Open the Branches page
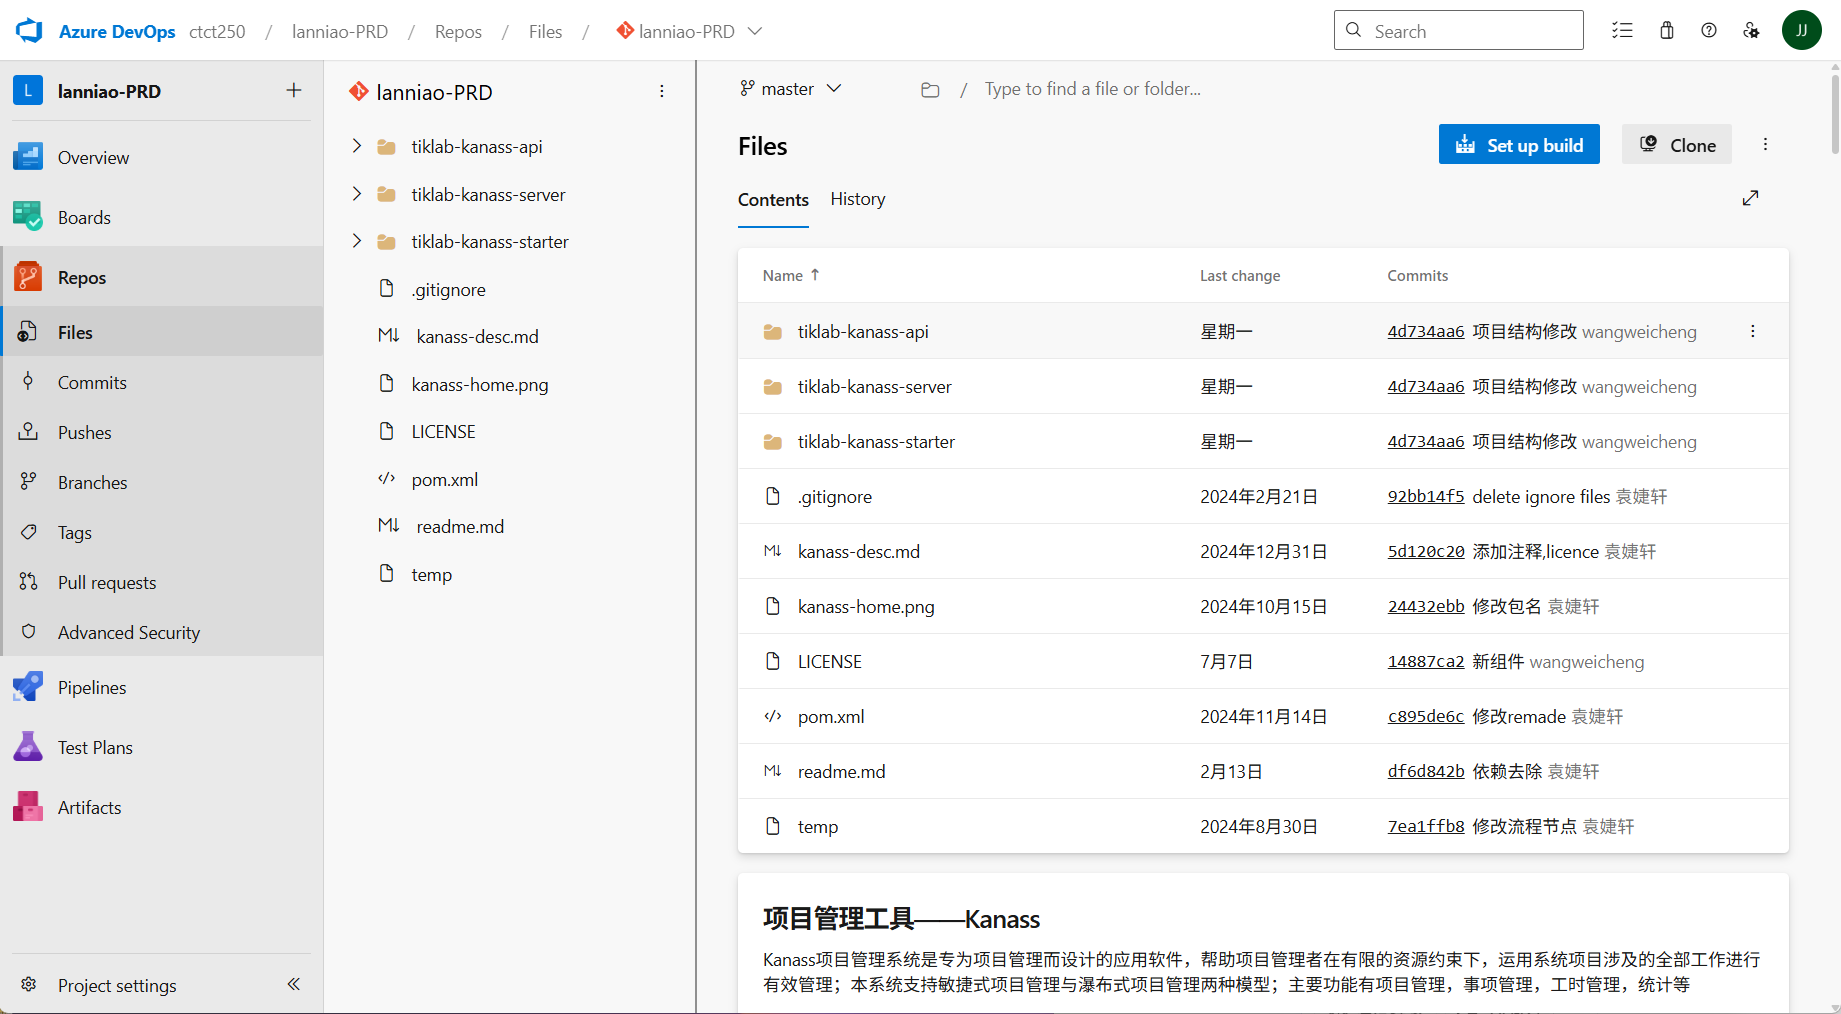This screenshot has width=1841, height=1014. coord(93,481)
